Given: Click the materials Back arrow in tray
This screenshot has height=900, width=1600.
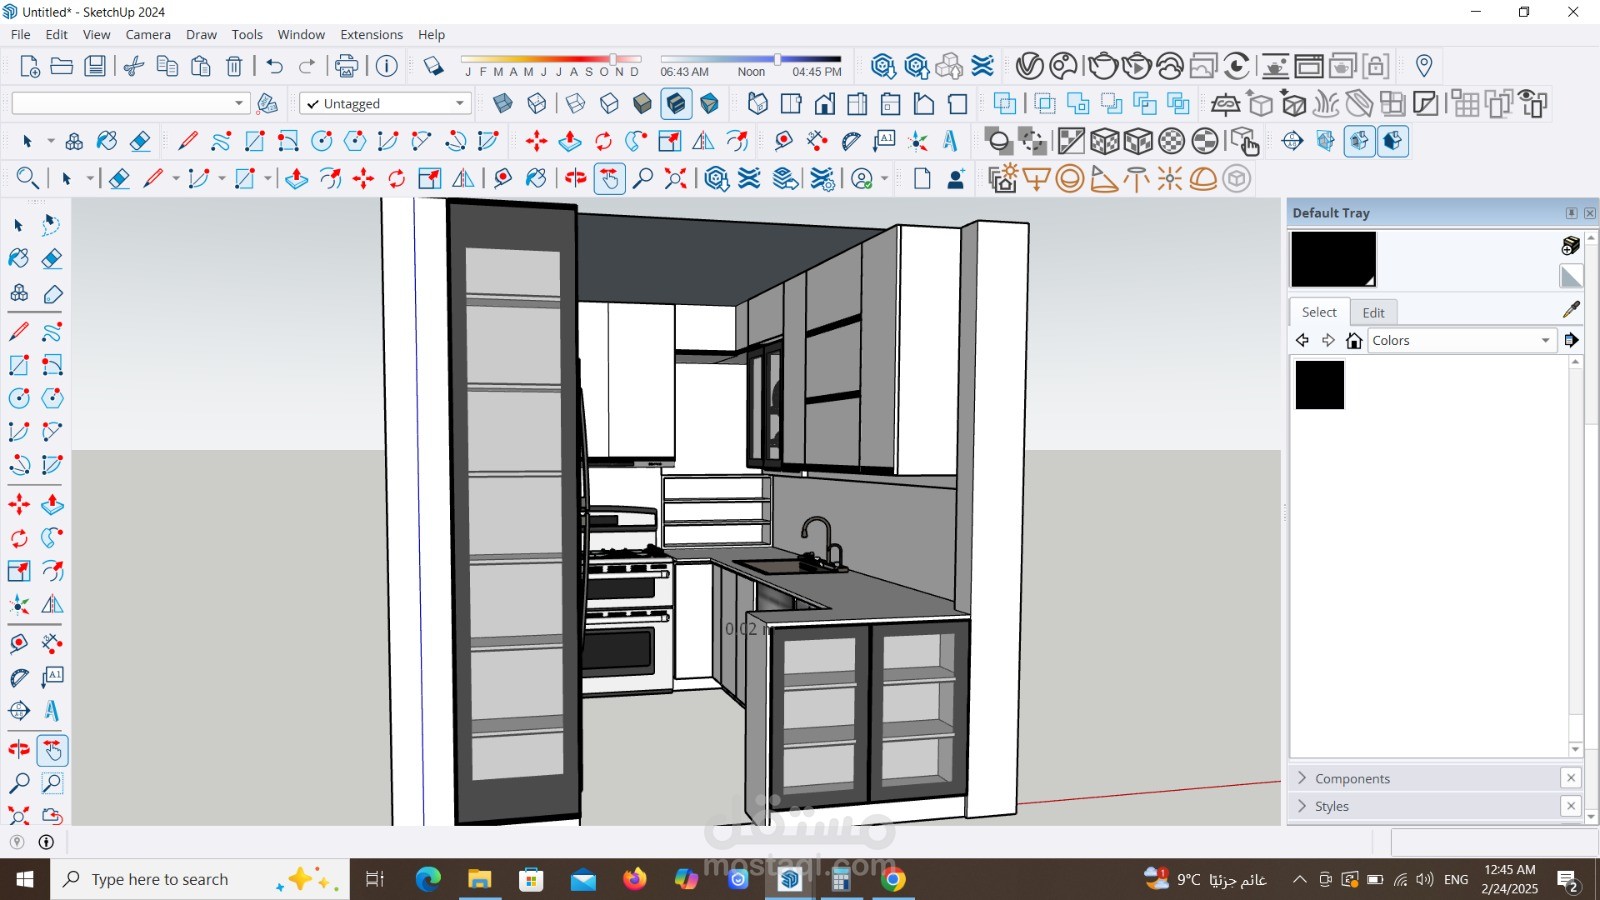Looking at the screenshot, I should pos(1302,340).
